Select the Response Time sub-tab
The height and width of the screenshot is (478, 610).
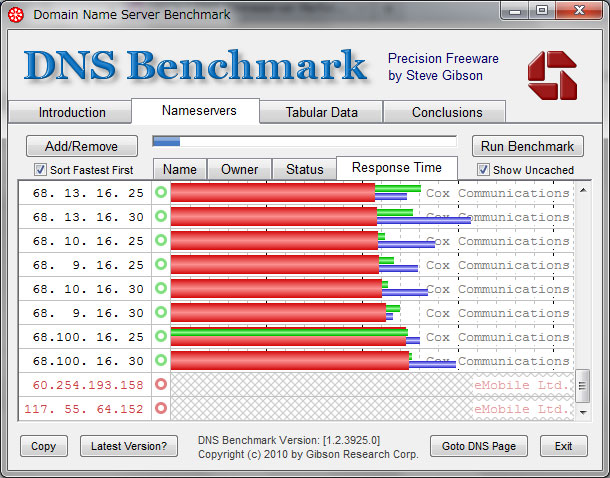[397, 168]
